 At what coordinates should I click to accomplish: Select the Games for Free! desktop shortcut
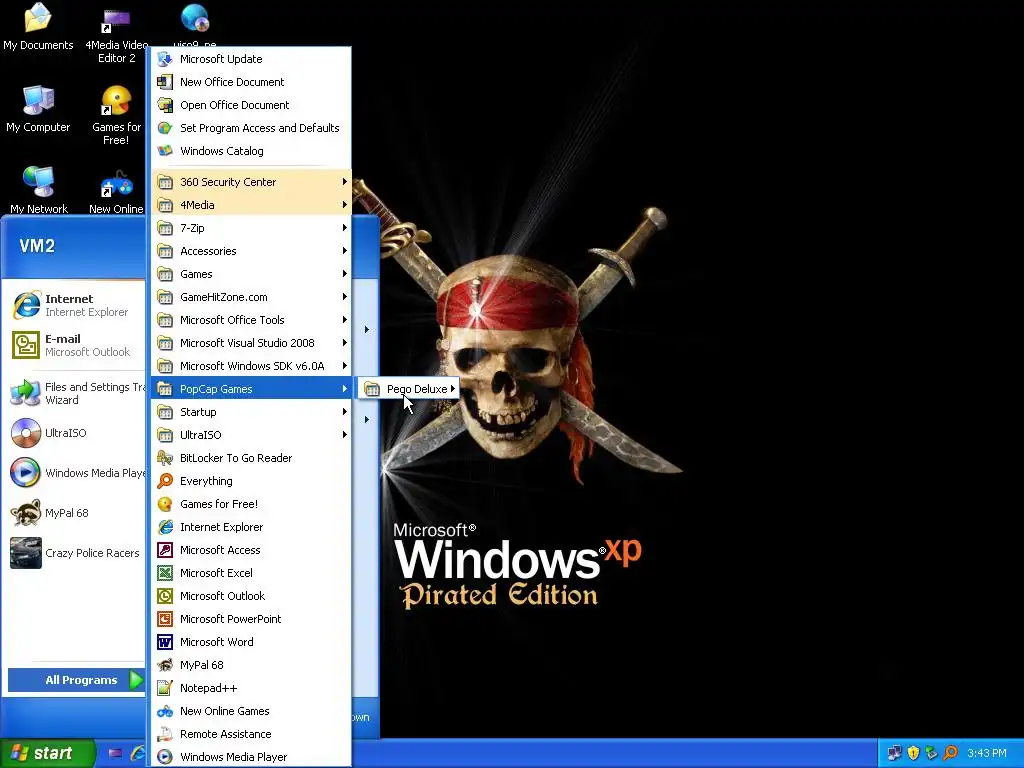click(x=116, y=116)
